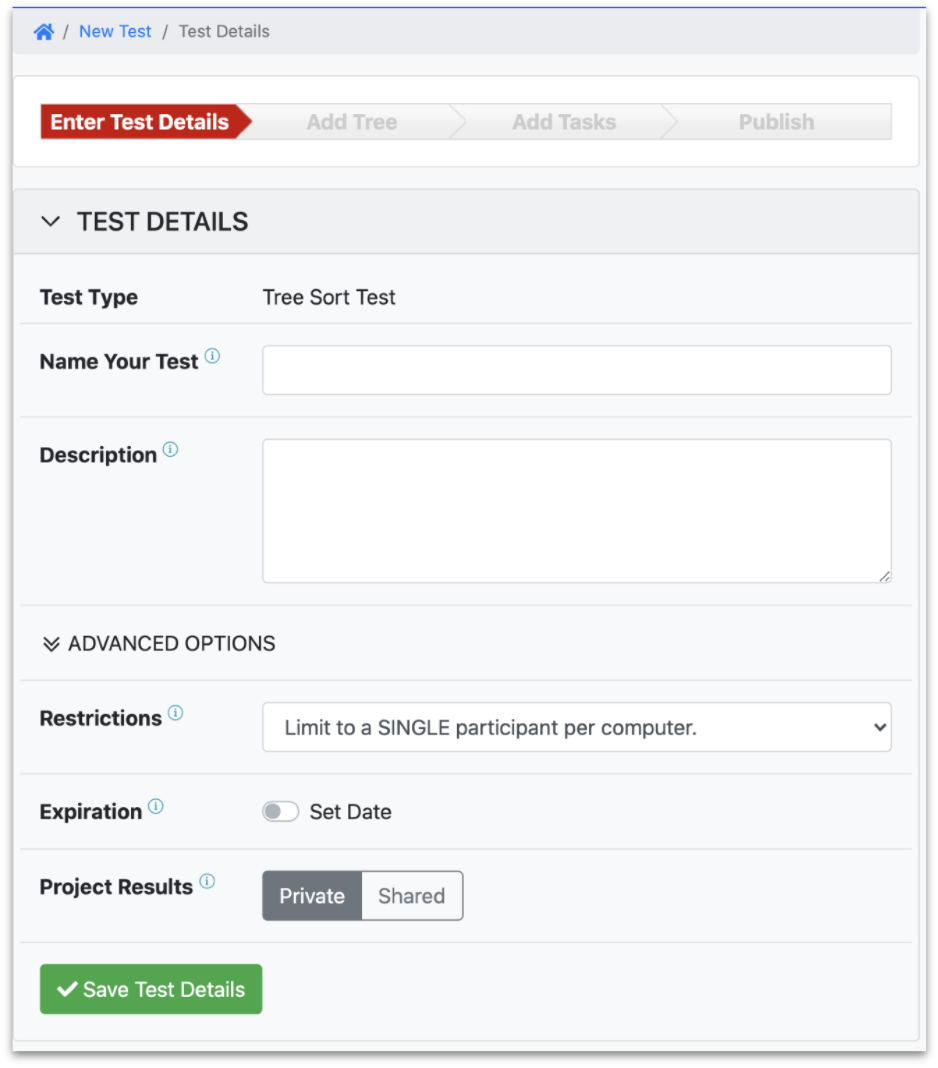Go to the Add Tasks step
Screen dimensions: 938x1068
click(564, 122)
